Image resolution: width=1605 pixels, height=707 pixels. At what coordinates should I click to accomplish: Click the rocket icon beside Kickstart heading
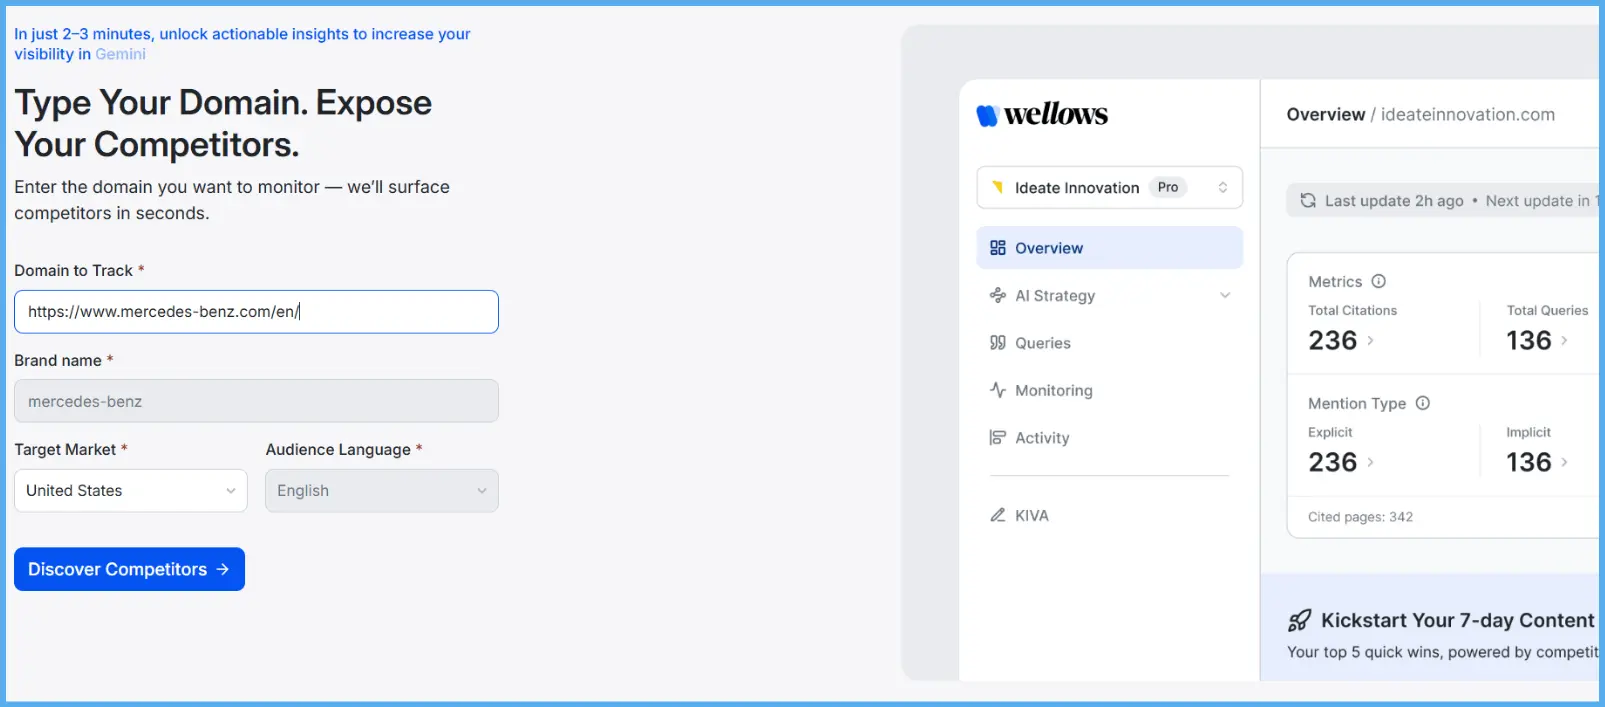[1300, 621]
